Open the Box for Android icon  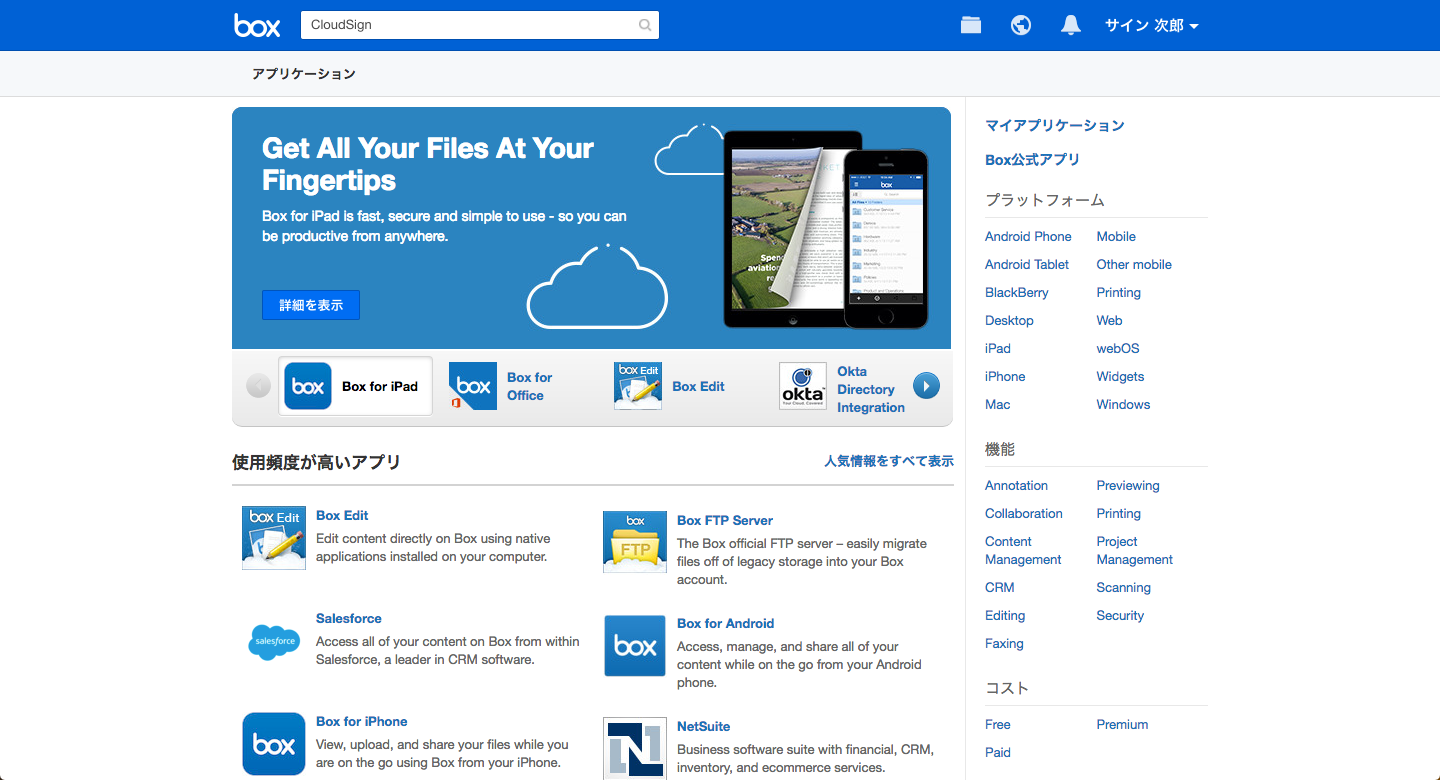point(634,646)
